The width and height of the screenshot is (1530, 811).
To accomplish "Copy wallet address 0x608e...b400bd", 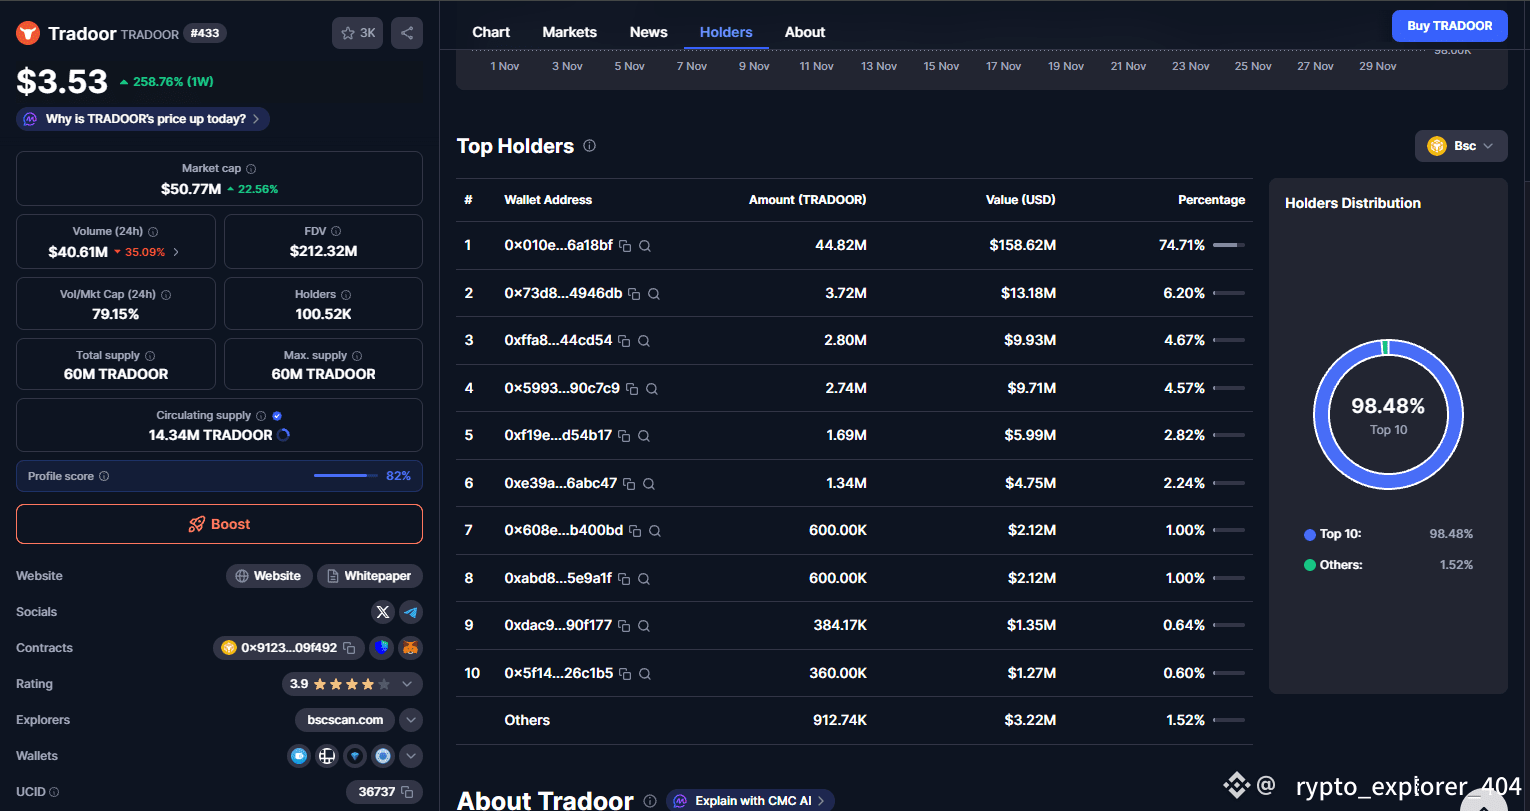I will click(635, 531).
